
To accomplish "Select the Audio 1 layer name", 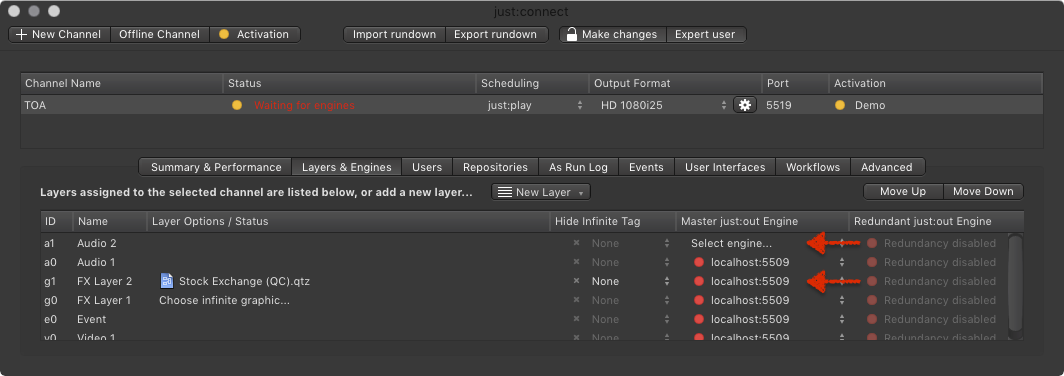I will point(96,262).
